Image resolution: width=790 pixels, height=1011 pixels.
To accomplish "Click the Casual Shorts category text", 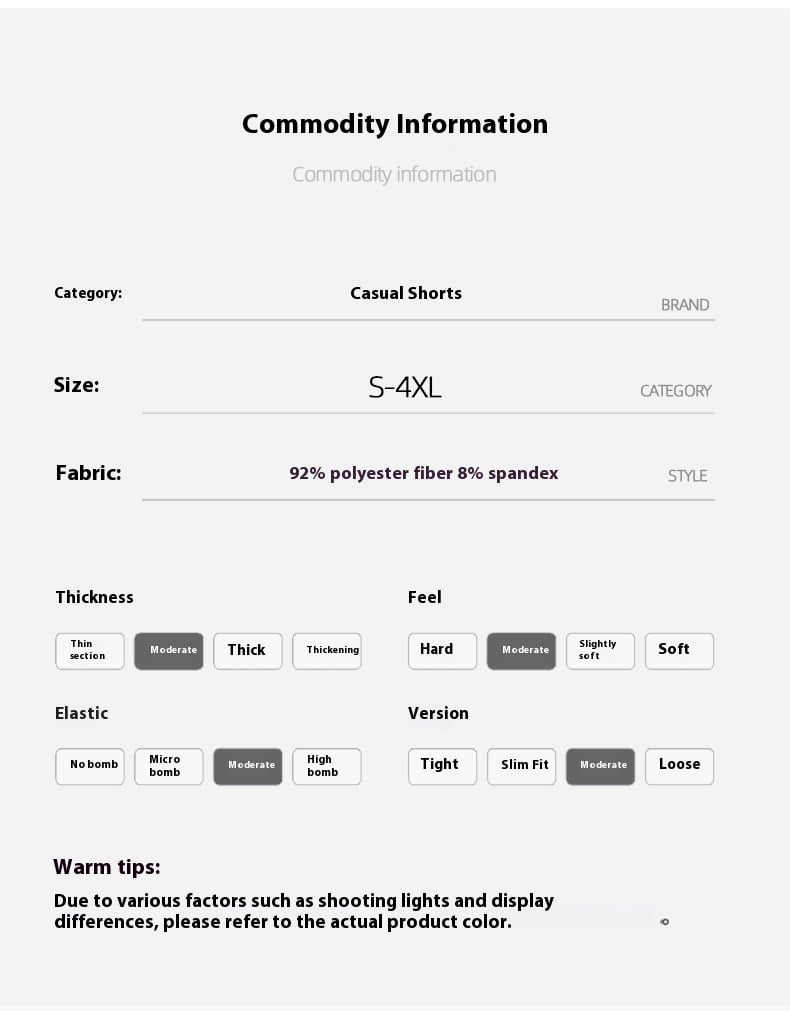I will tap(406, 293).
